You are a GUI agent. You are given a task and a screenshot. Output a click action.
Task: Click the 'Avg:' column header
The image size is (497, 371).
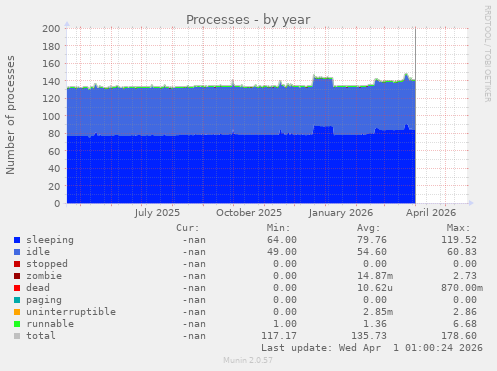coord(369,228)
